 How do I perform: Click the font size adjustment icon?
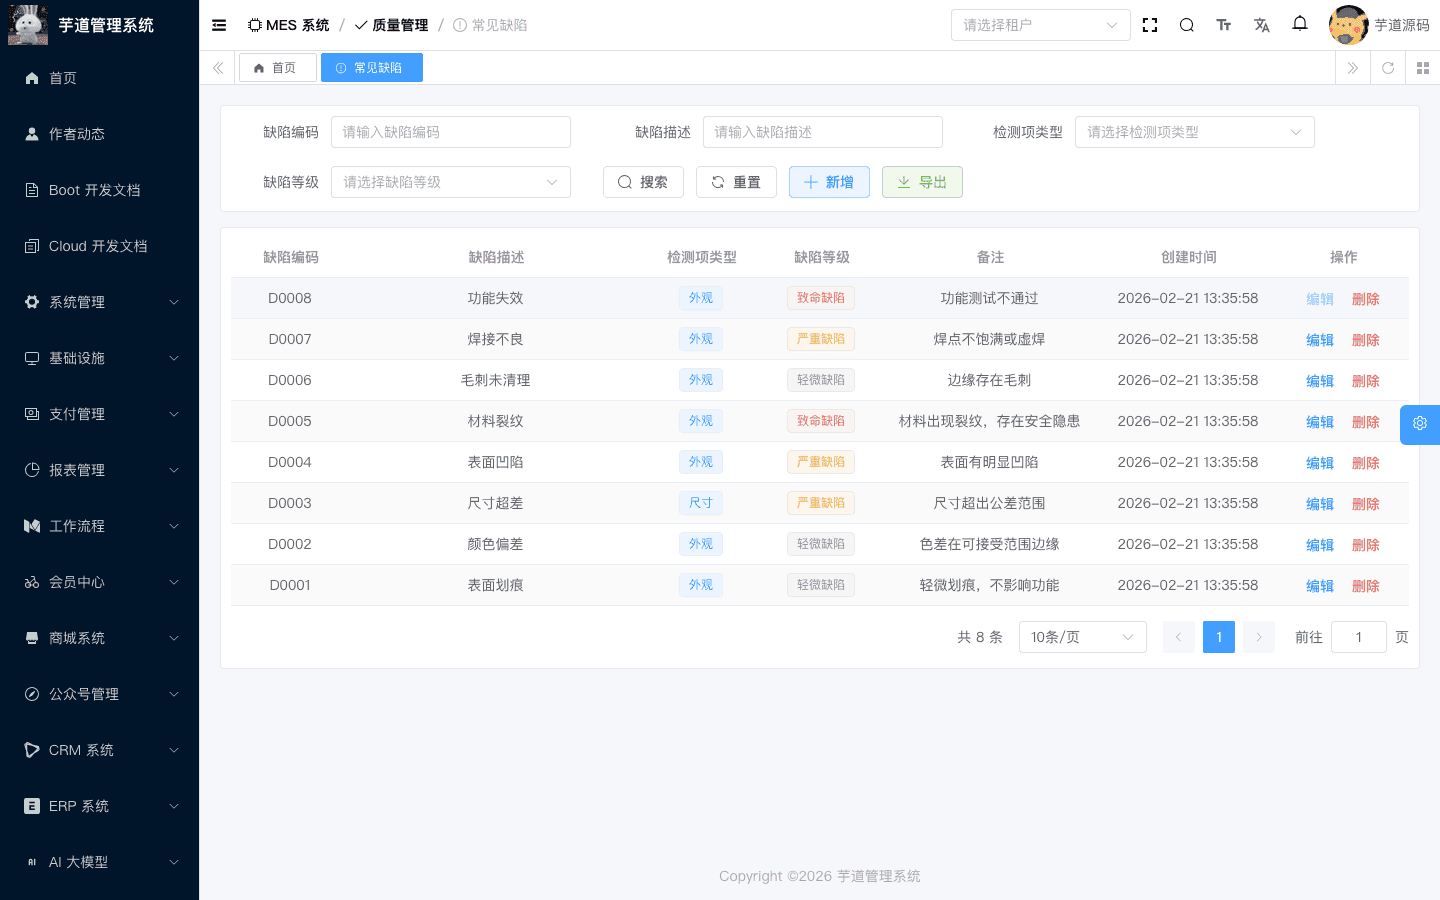tap(1224, 25)
